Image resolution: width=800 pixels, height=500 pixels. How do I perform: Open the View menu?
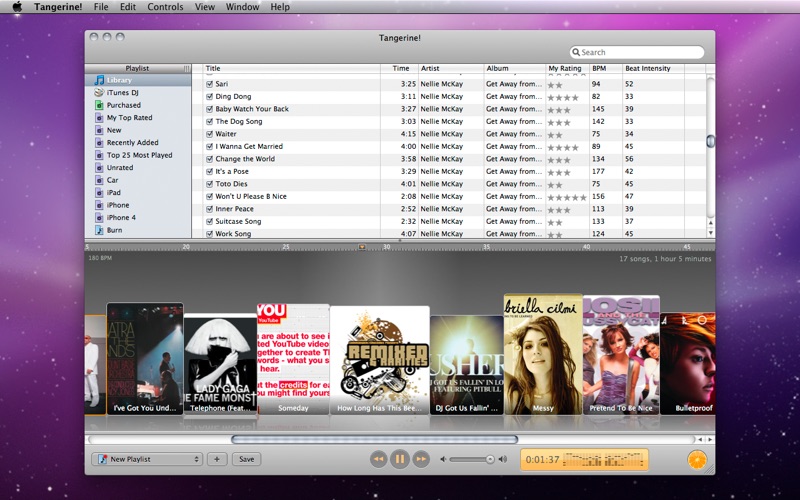[205, 7]
